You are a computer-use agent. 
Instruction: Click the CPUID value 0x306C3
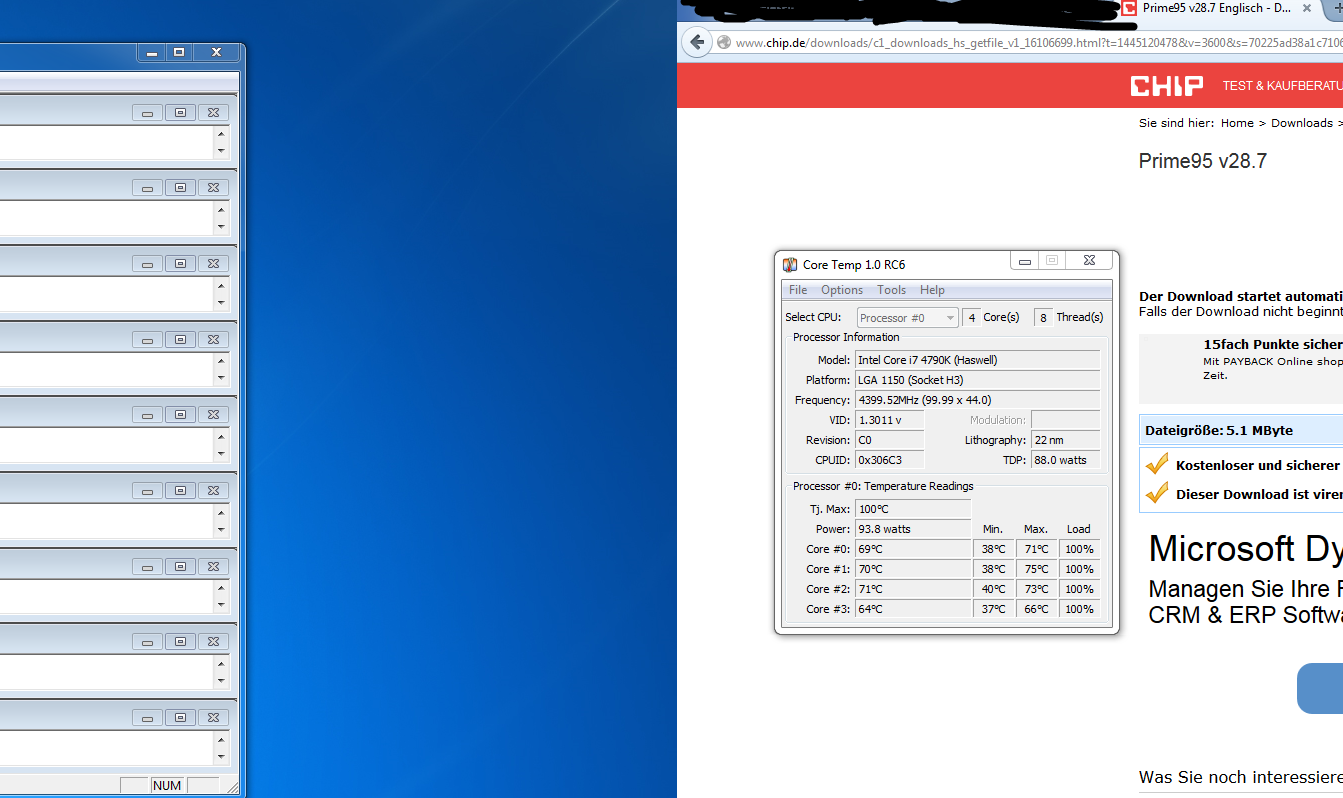(889, 460)
